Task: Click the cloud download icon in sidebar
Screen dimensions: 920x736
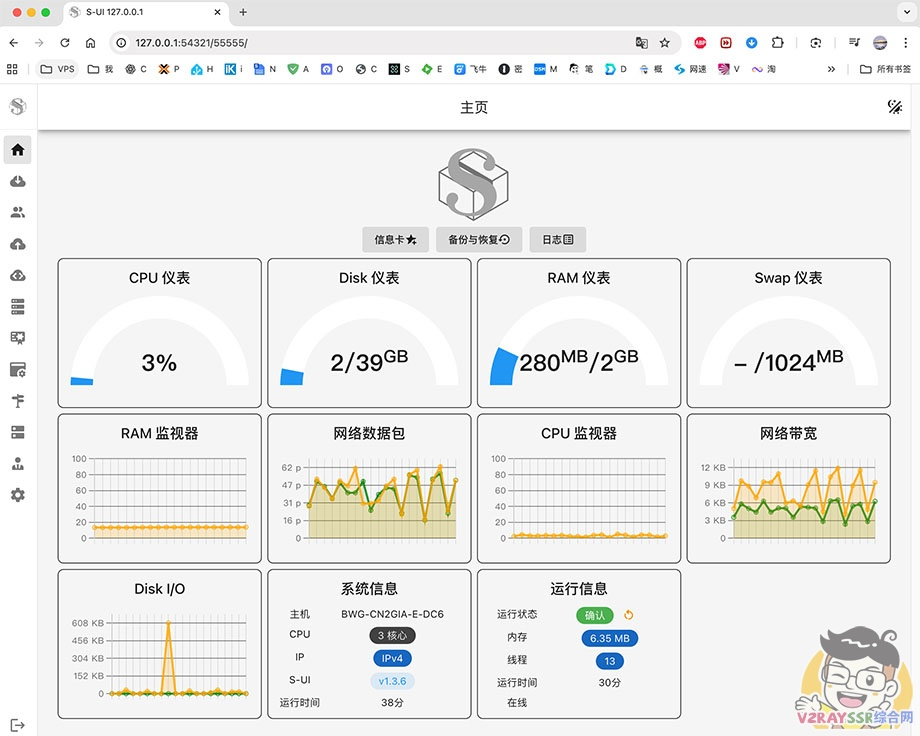Action: tap(17, 181)
